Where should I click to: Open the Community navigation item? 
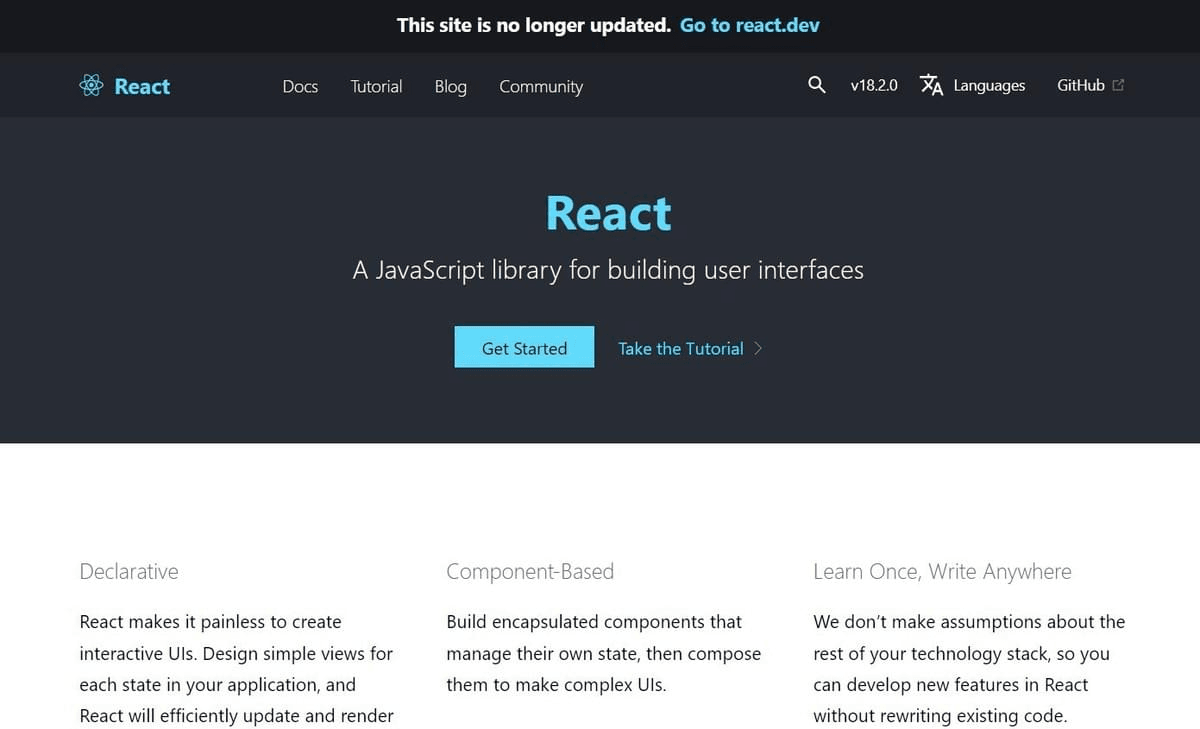tap(540, 87)
